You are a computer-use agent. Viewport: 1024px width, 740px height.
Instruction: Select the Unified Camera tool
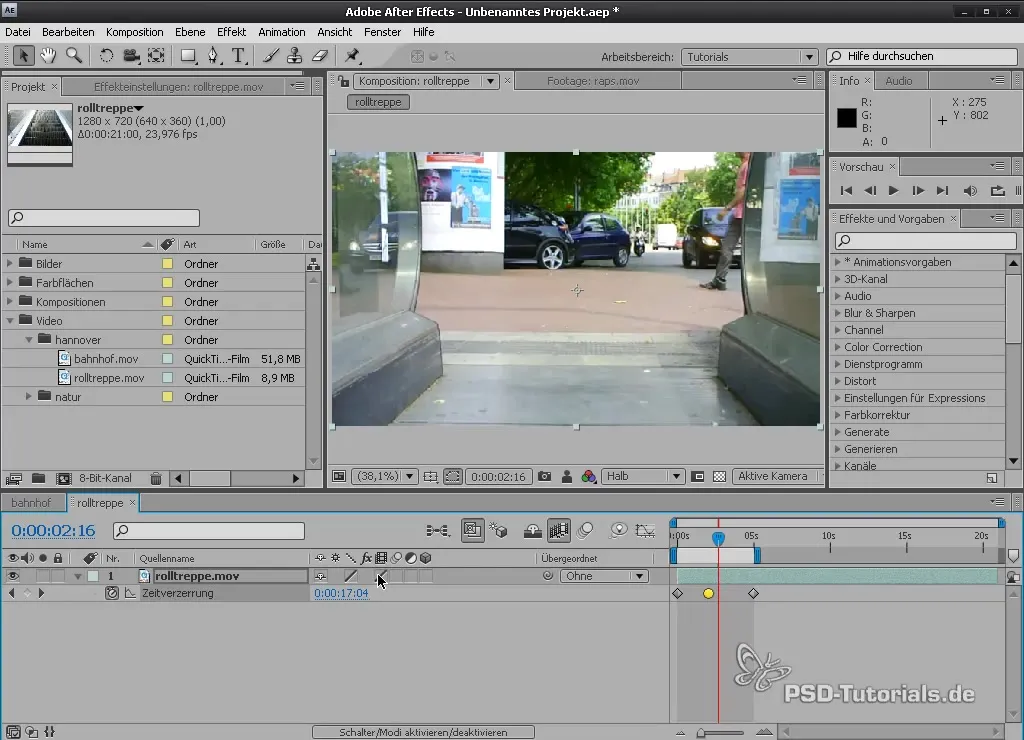(x=131, y=56)
